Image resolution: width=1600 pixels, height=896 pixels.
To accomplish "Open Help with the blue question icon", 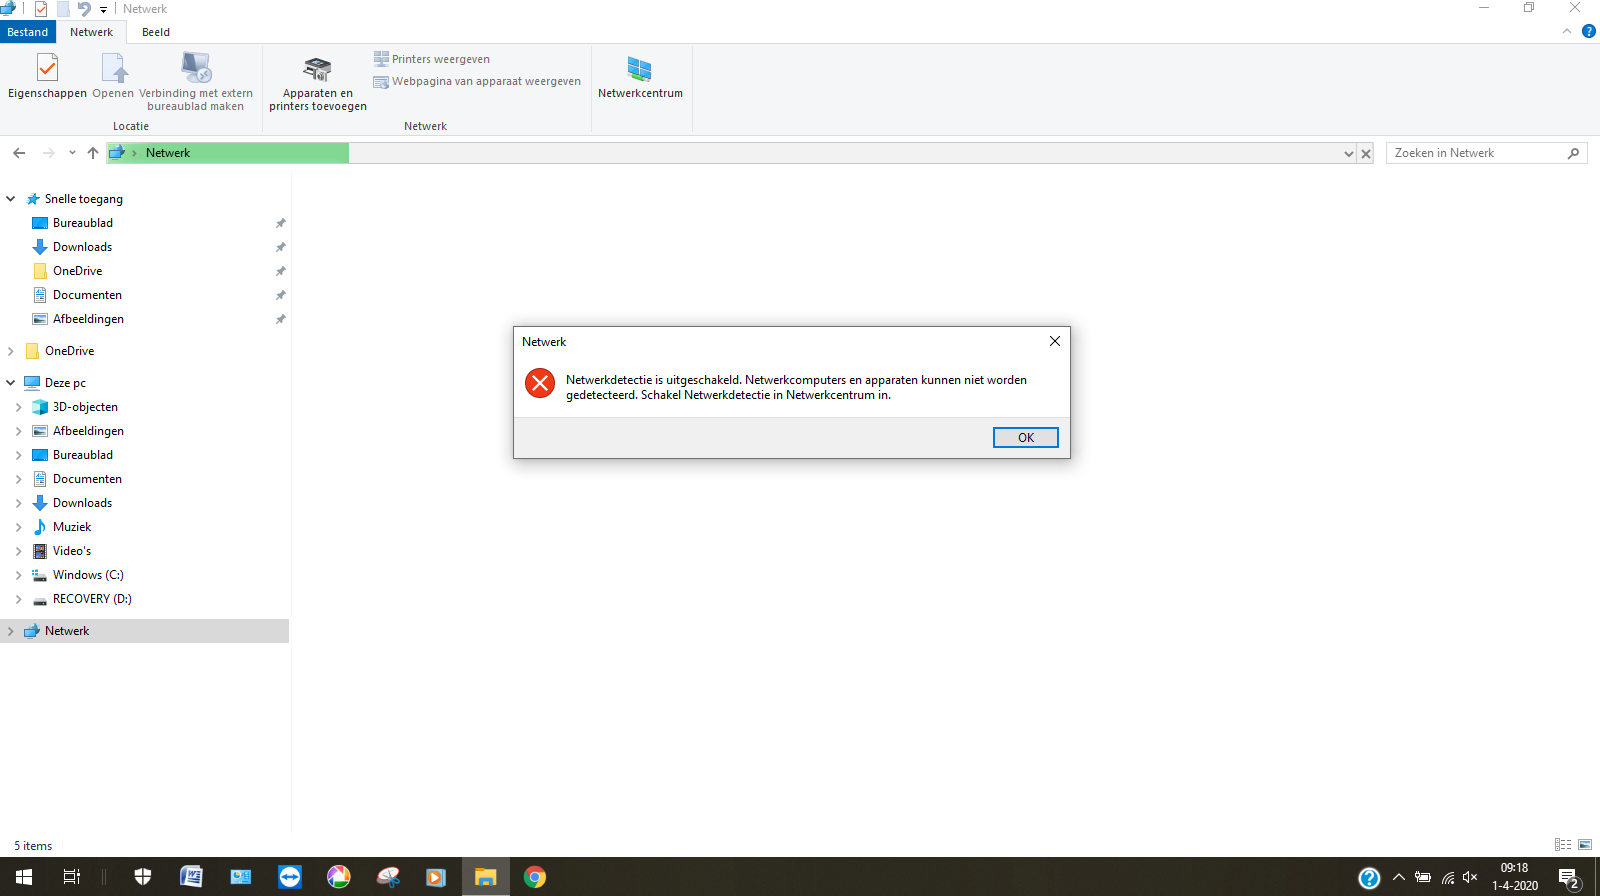I will tap(1589, 31).
